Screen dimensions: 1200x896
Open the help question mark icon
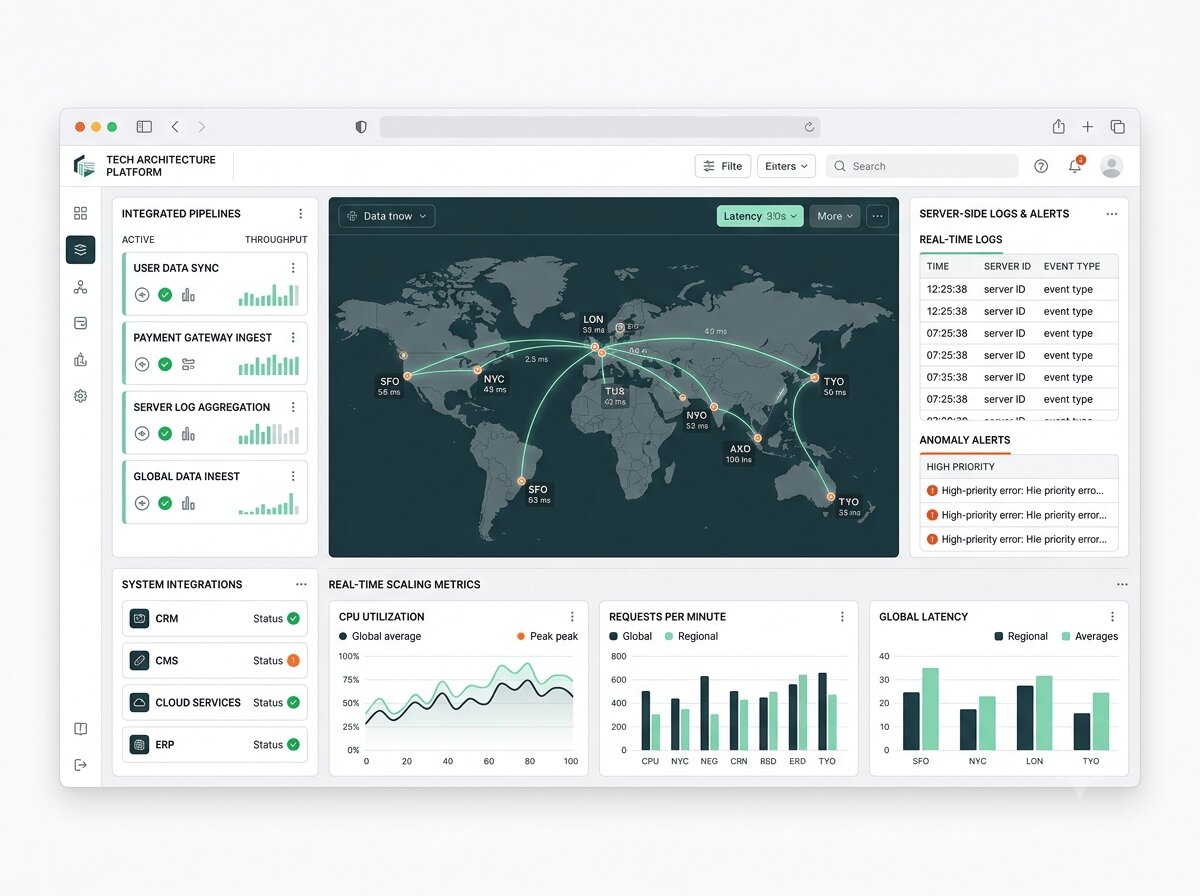[x=1041, y=166]
